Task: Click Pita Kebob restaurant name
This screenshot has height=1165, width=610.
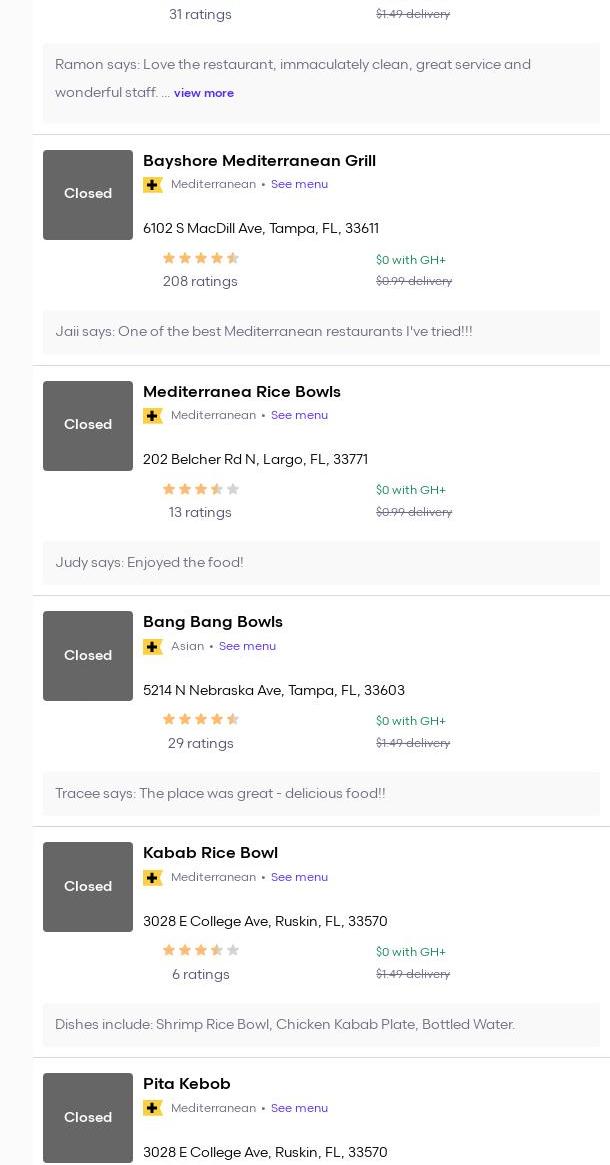Action: tap(186, 1084)
